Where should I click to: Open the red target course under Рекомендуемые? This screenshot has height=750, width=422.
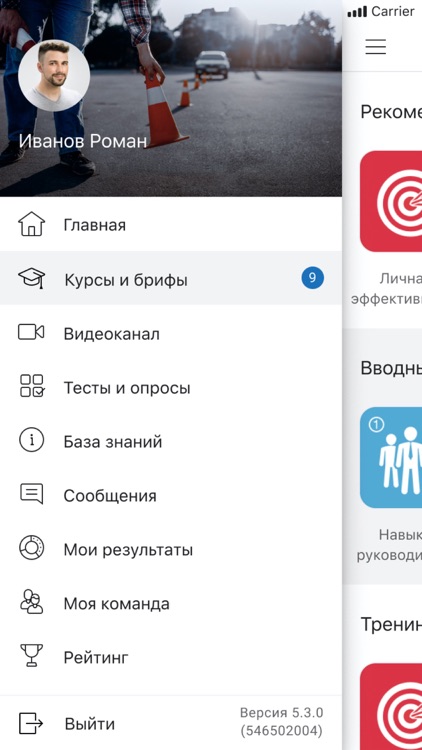point(391,201)
